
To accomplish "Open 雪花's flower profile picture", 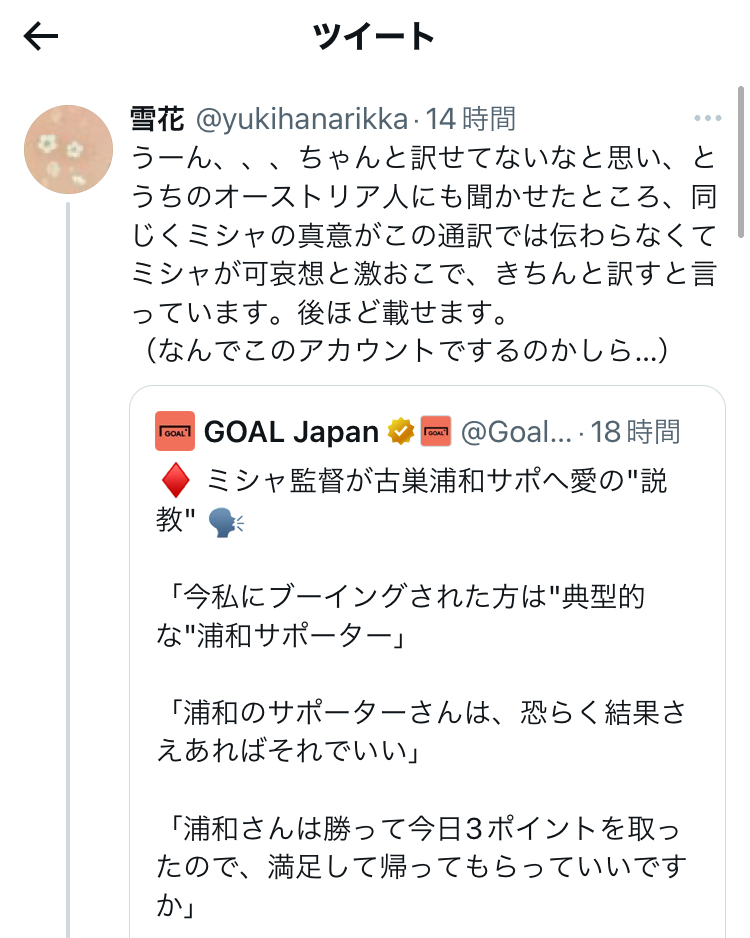I will [68, 150].
